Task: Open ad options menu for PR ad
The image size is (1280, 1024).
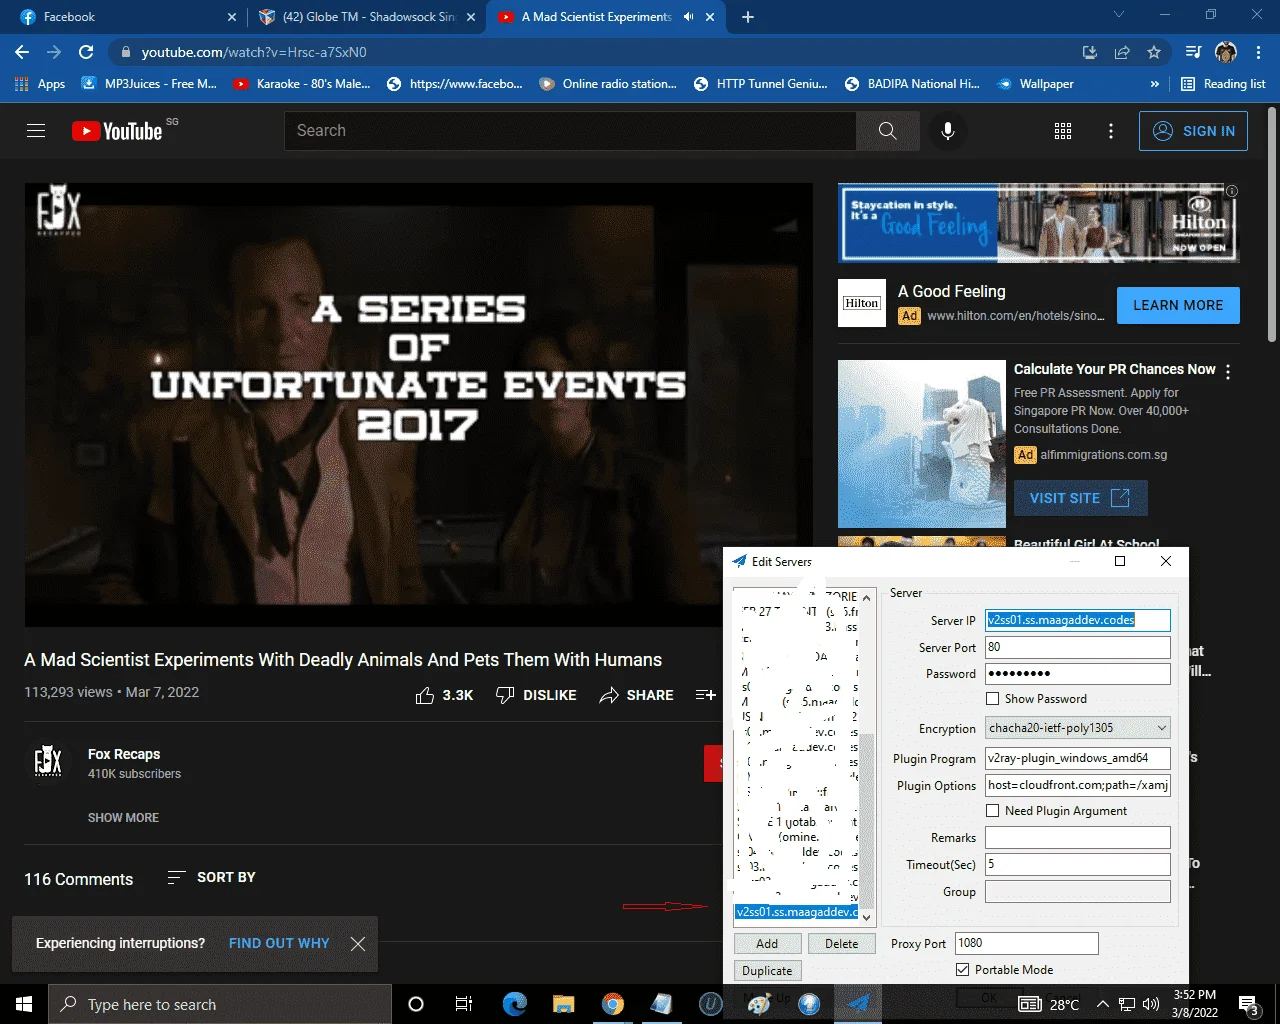Action: click(1228, 371)
